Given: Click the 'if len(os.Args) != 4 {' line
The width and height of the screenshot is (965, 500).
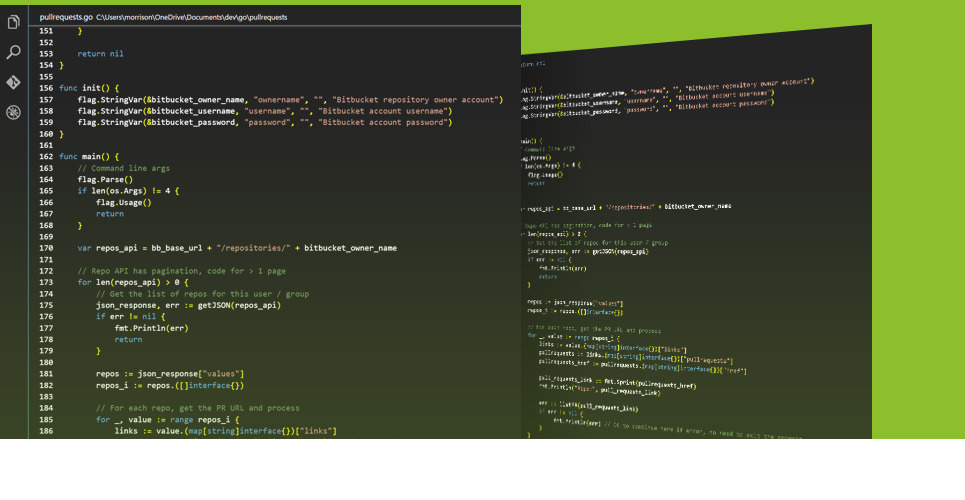Looking at the screenshot, I should tap(129, 191).
